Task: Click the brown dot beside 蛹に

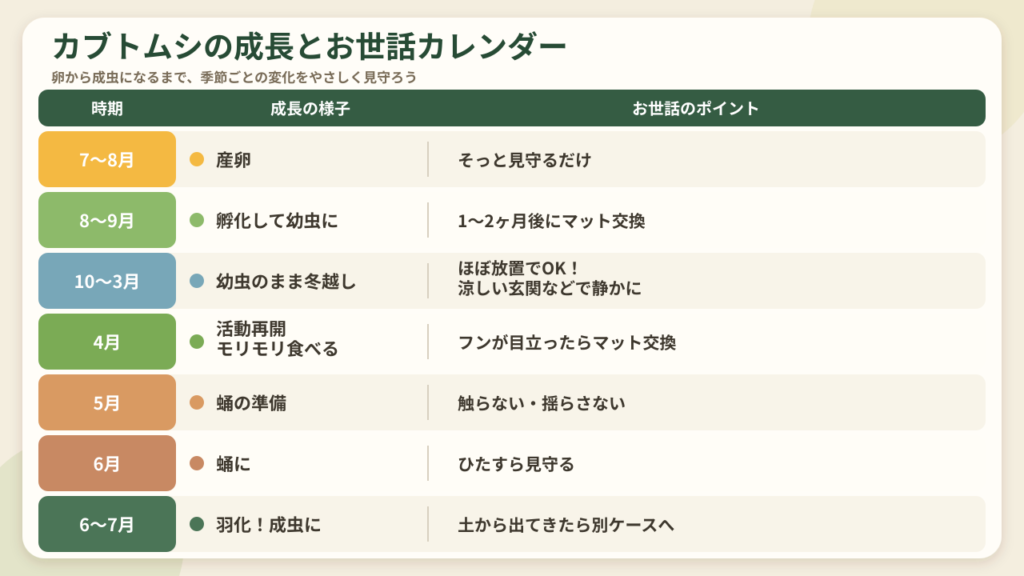Action: pyautogui.click(x=197, y=463)
